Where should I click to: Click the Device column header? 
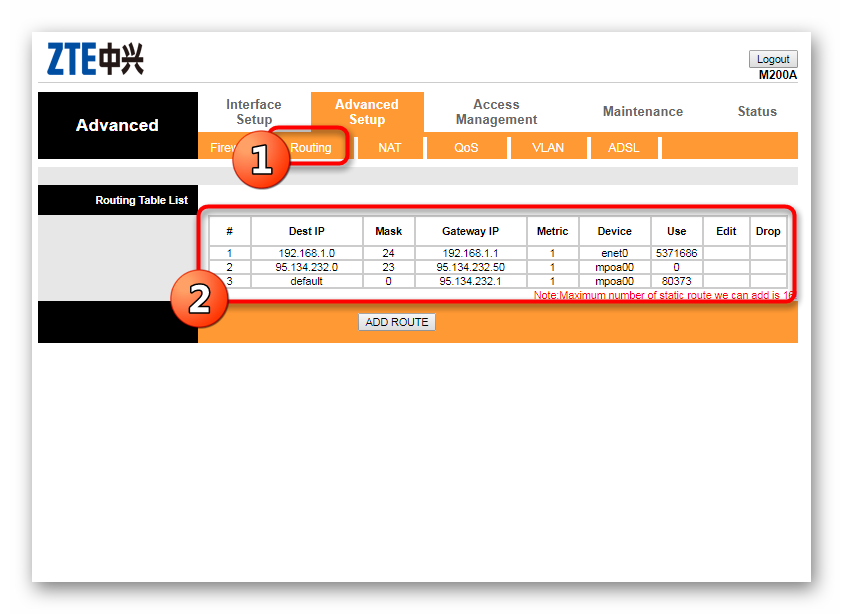(615, 231)
